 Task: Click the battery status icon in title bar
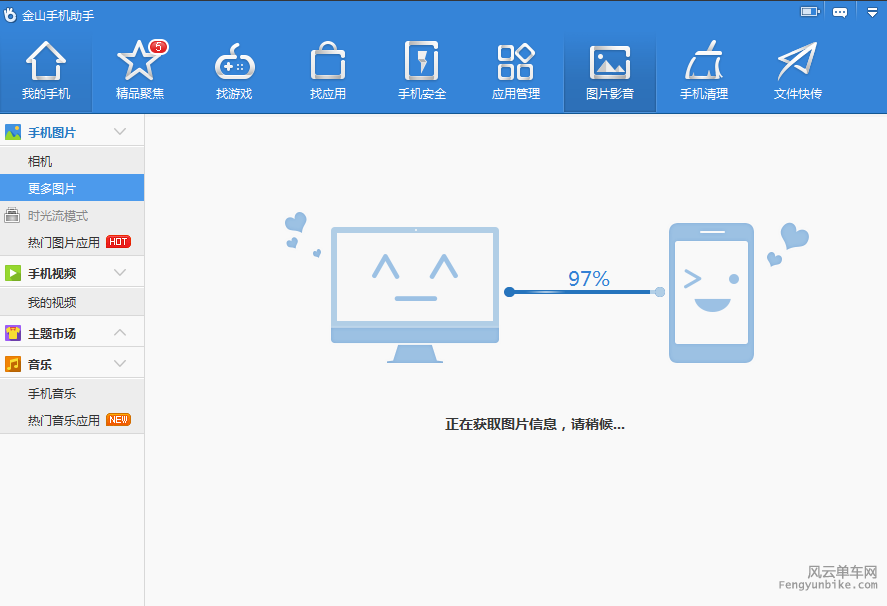click(810, 12)
